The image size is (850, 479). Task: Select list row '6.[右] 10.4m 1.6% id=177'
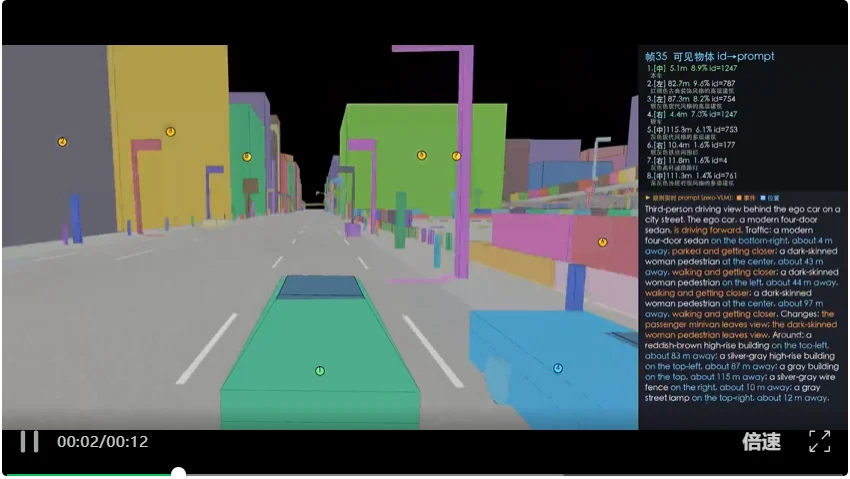click(691, 145)
